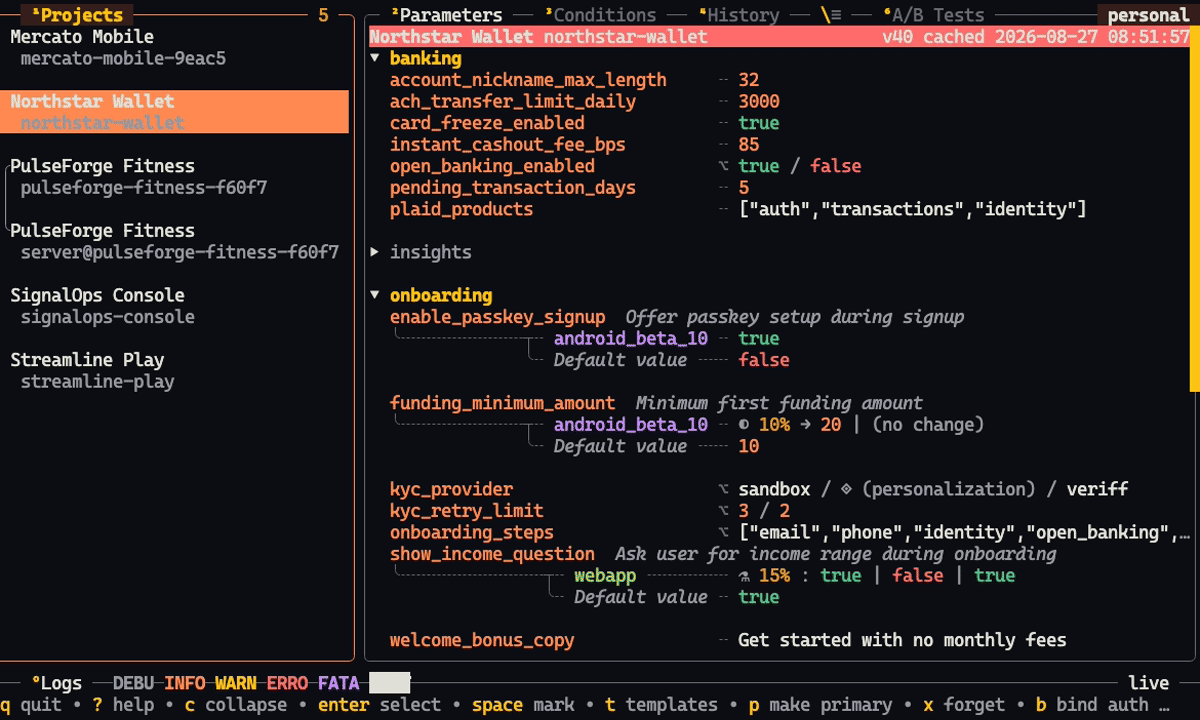Click android_beta_10 condition under funding_minimum_amount

[x=631, y=425]
